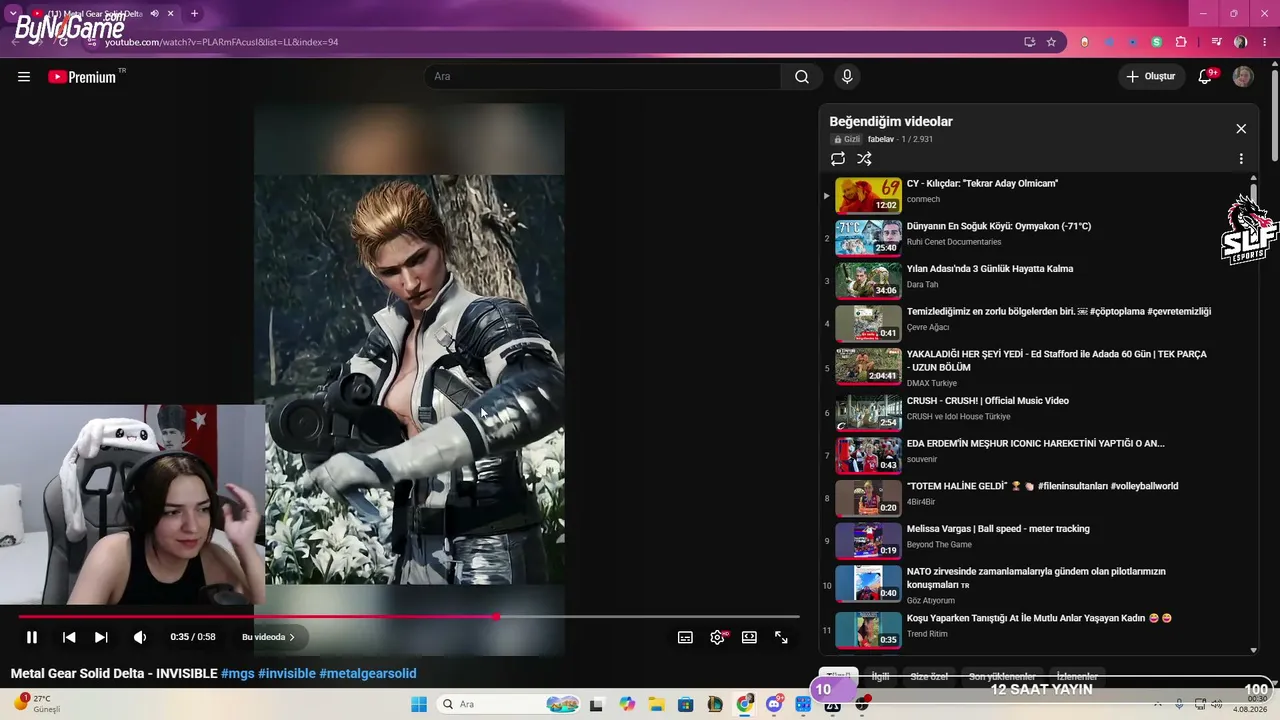Open the media control button in Chrome
Viewport: 1280px width, 720px height.
1217,42
